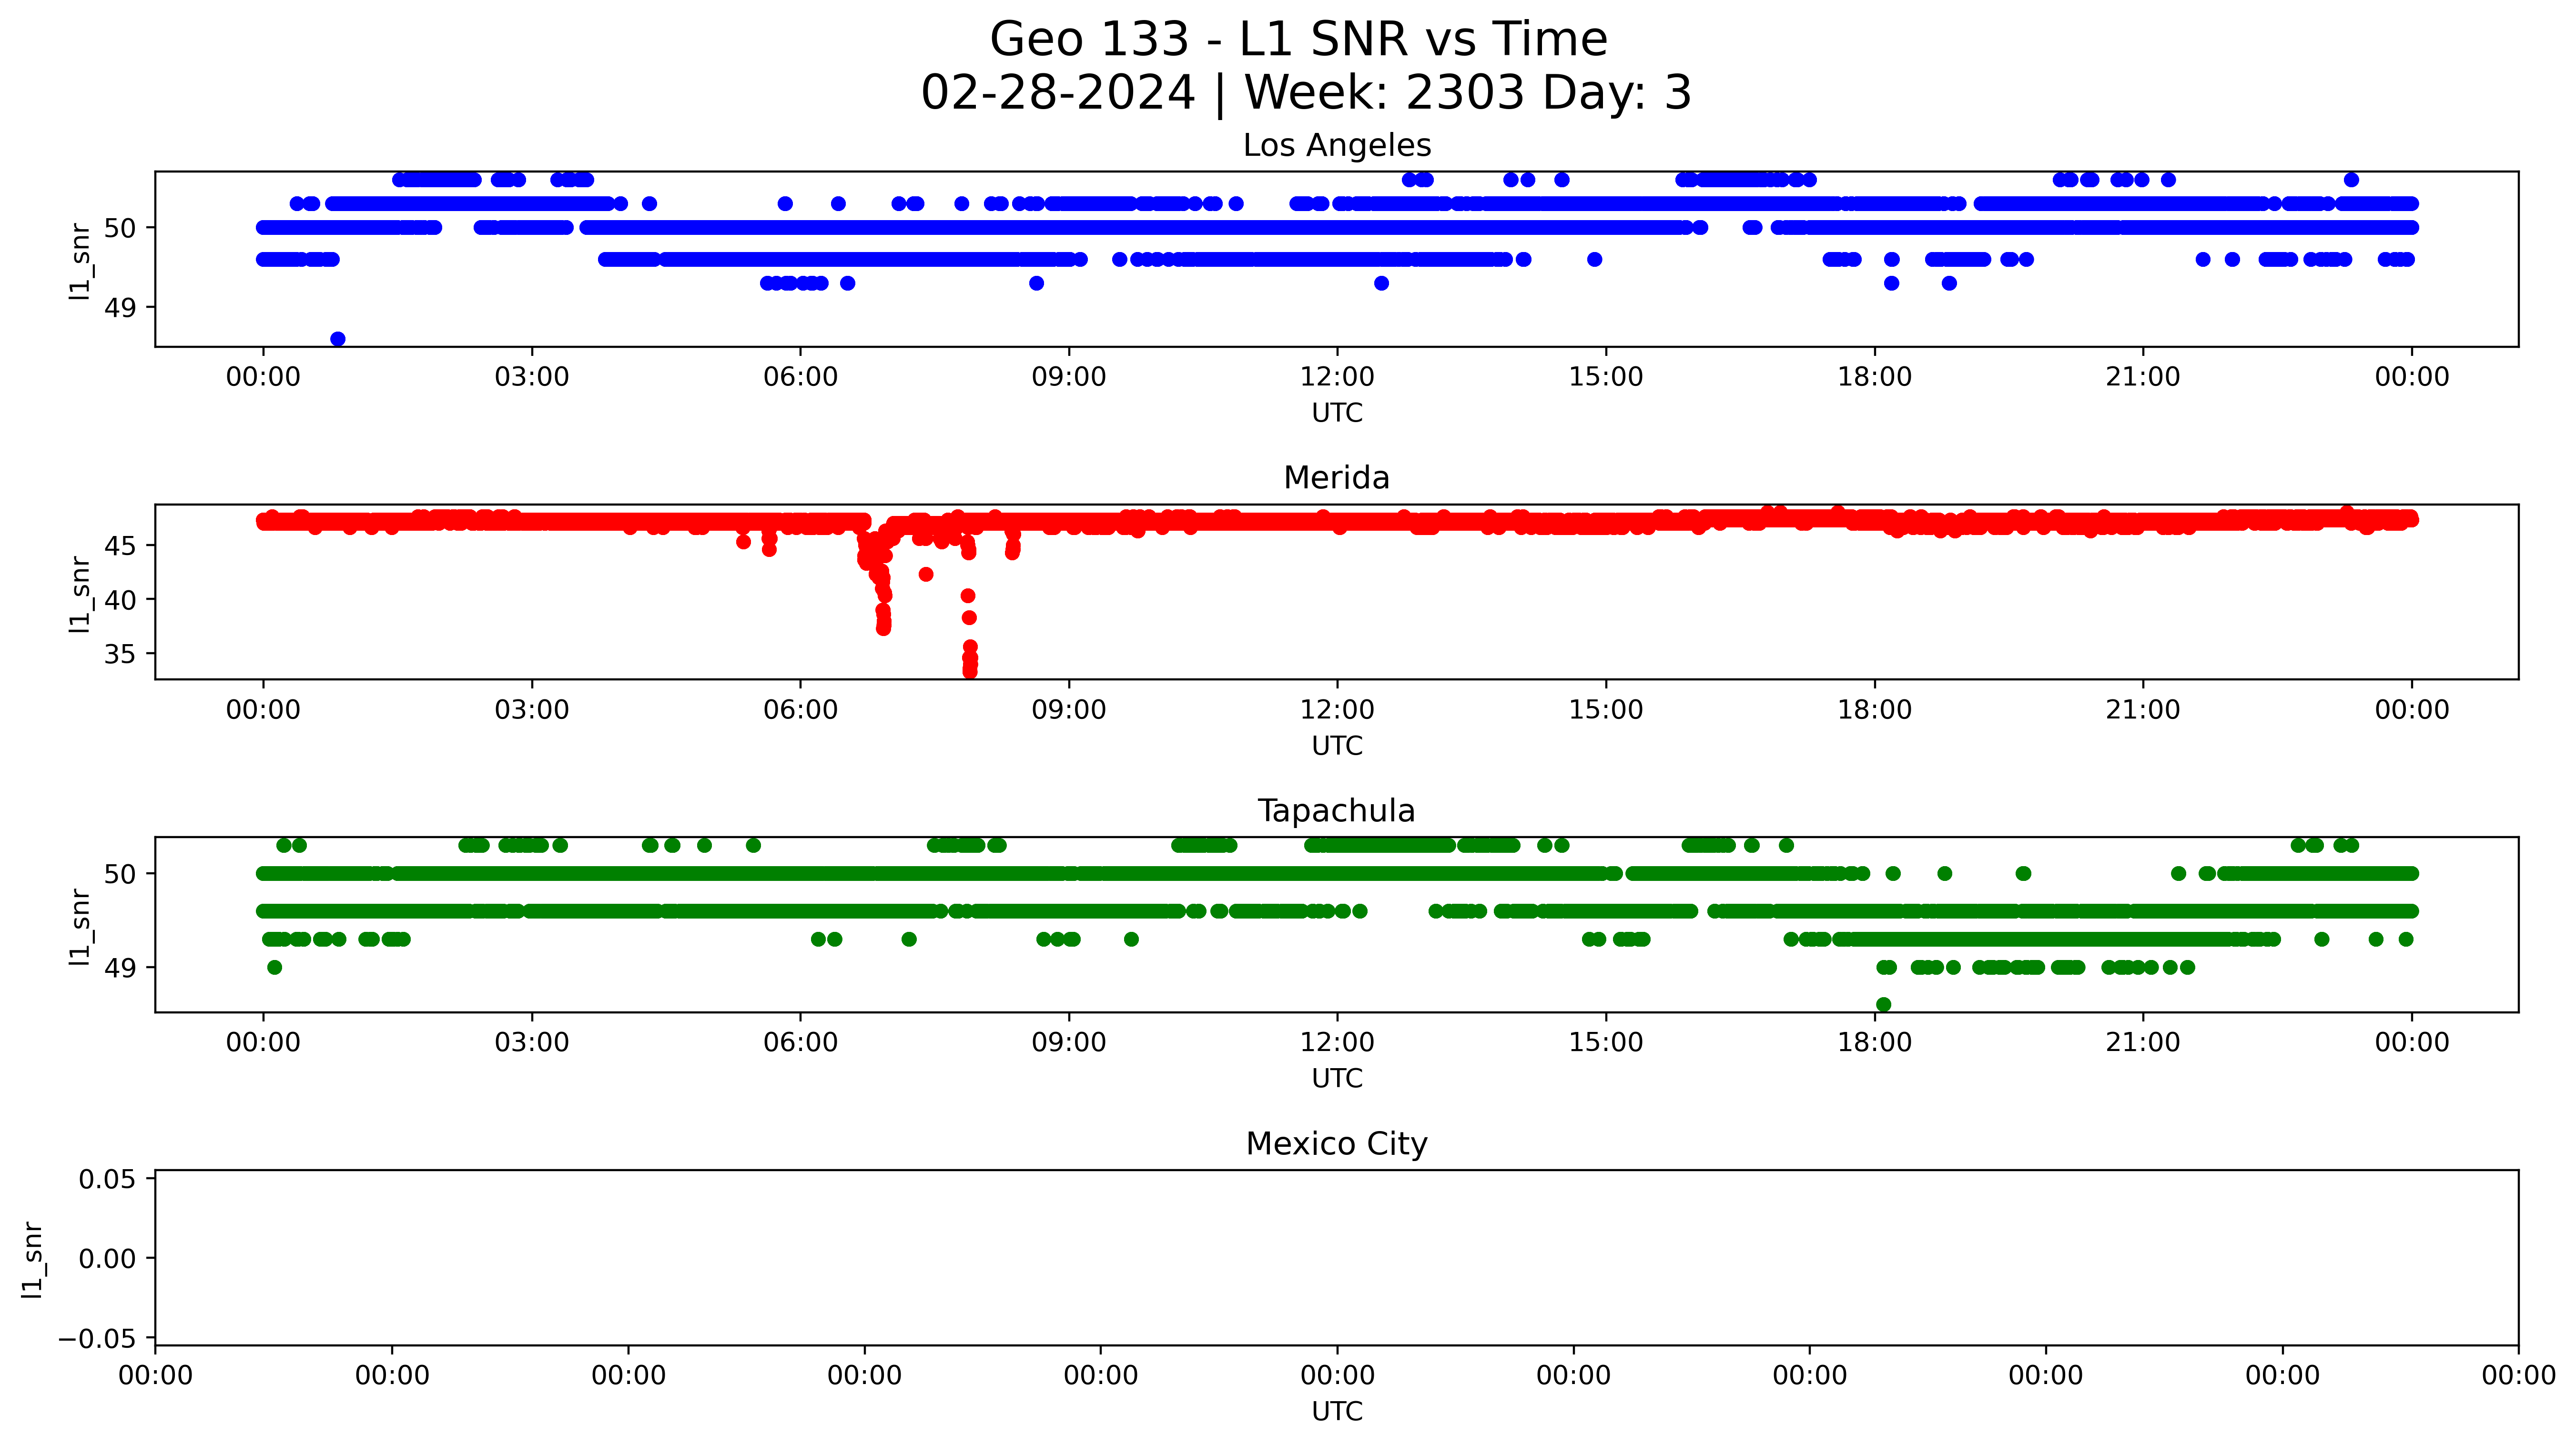
Task: Click the 06:00 tick on Merida x-axis
Action: point(800,711)
